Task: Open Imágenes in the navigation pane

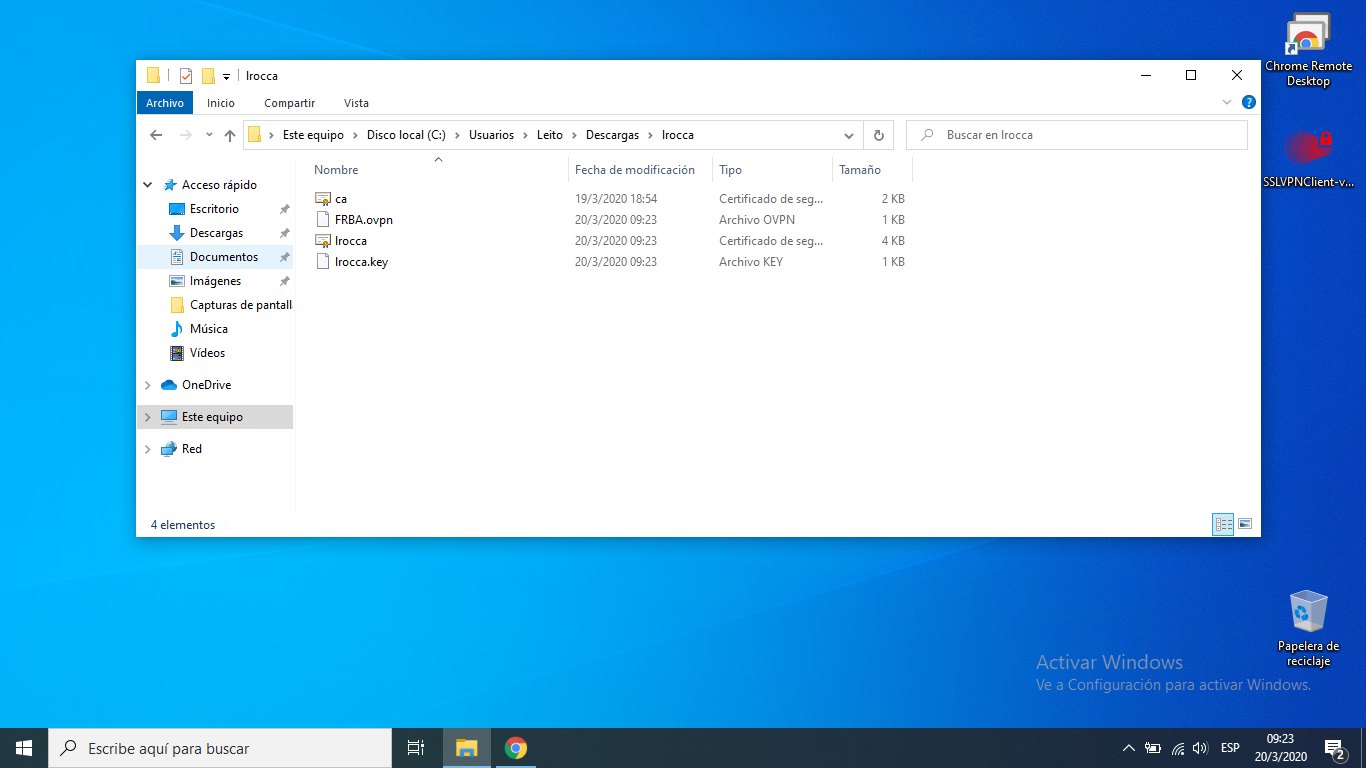Action: [x=215, y=281]
